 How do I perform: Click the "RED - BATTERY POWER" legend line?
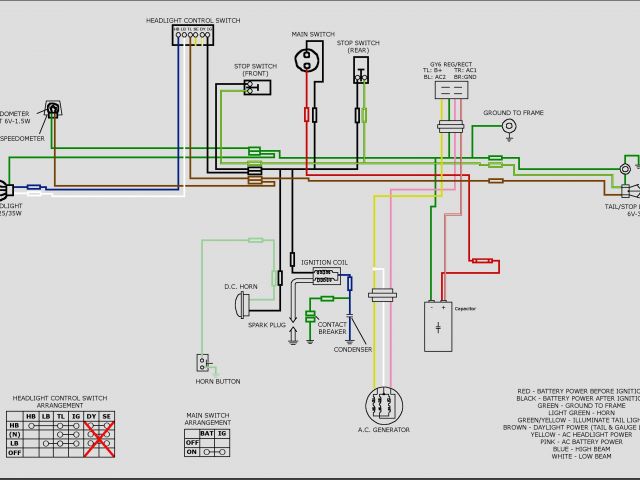pos(577,391)
